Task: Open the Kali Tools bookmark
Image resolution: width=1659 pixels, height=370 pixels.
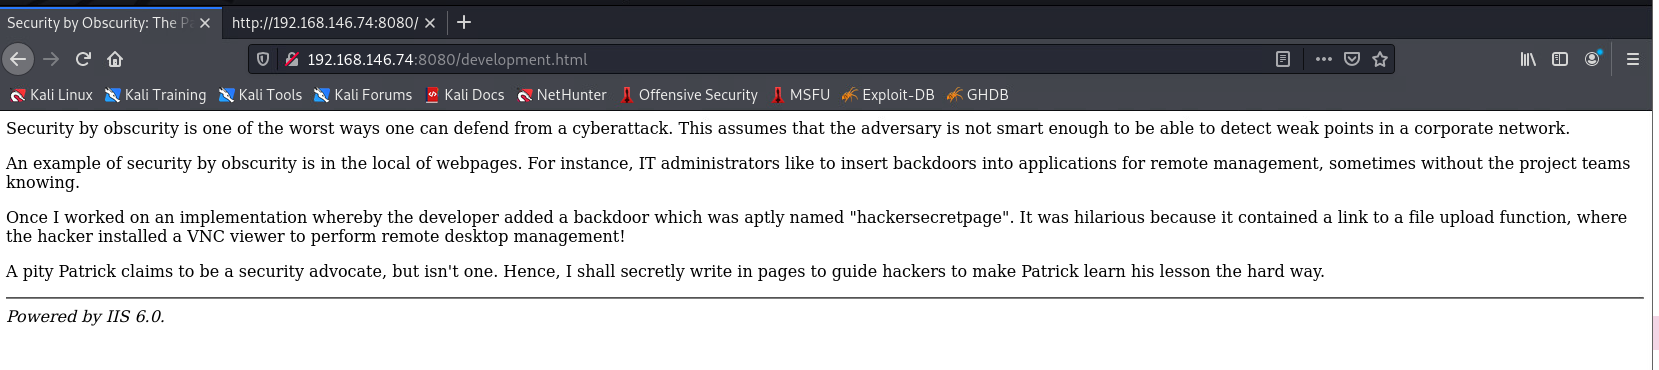Action: tap(260, 95)
